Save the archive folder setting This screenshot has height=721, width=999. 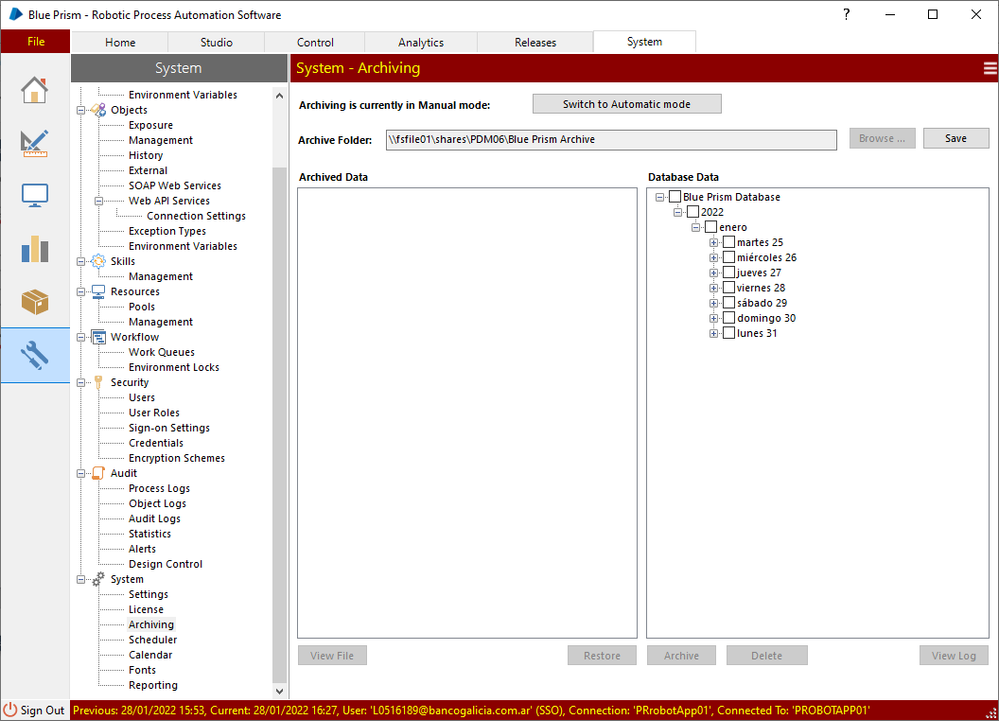coord(956,138)
